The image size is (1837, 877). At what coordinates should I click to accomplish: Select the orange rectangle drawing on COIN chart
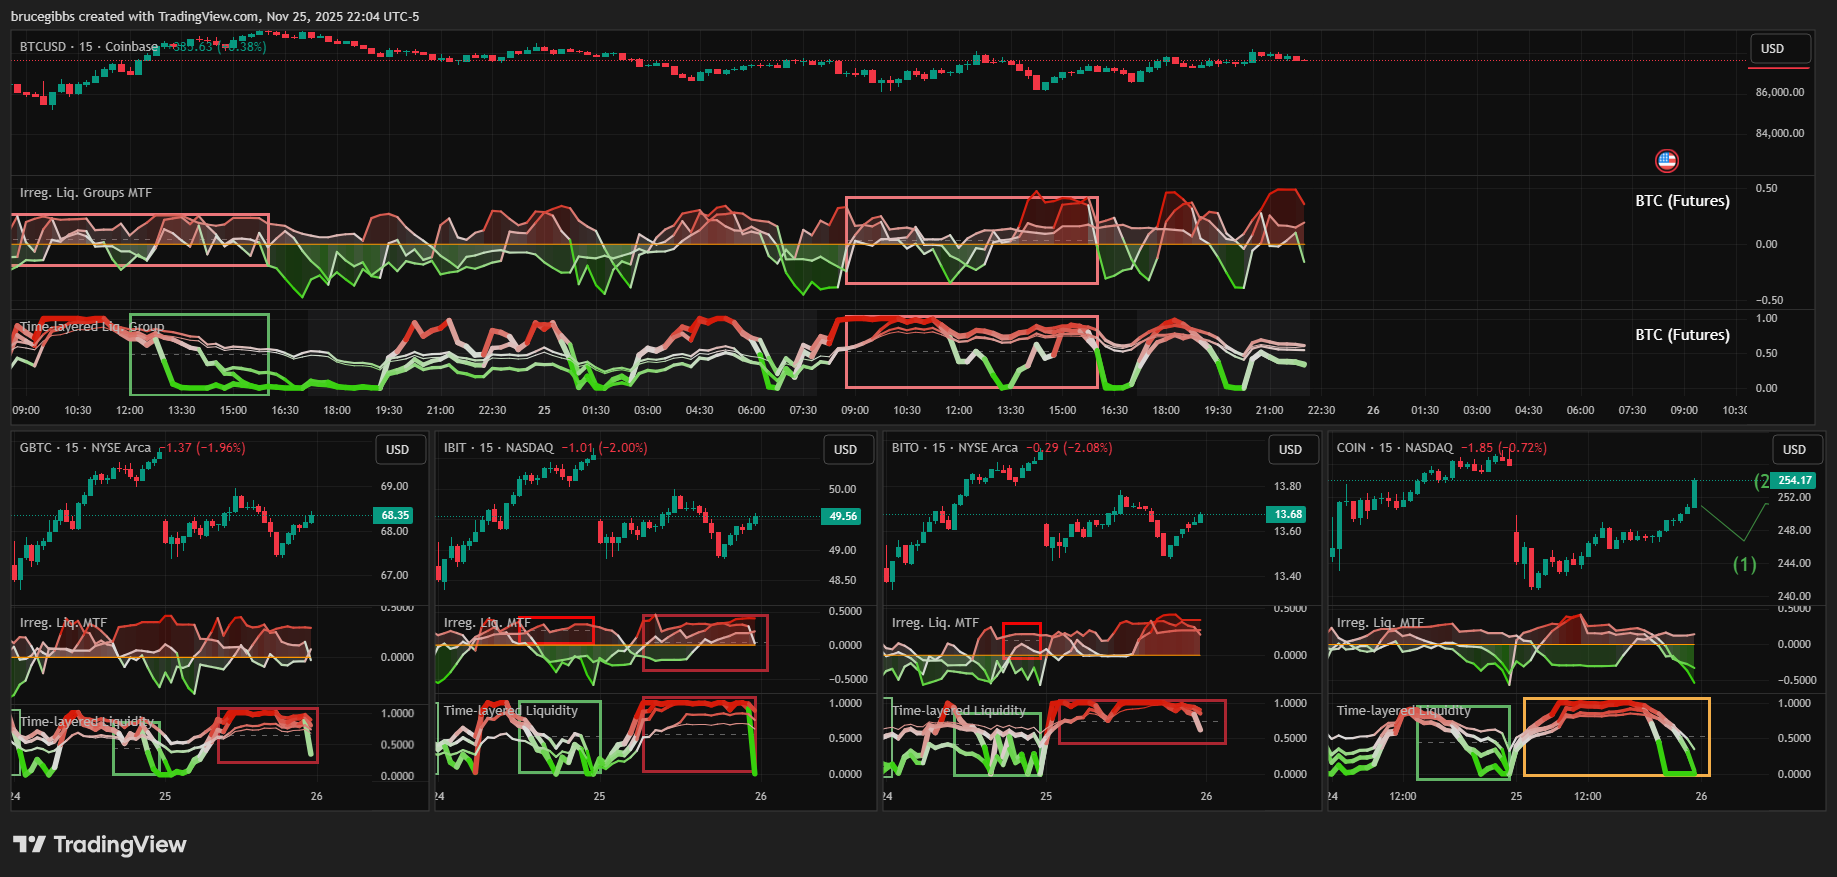pyautogui.click(x=1616, y=699)
